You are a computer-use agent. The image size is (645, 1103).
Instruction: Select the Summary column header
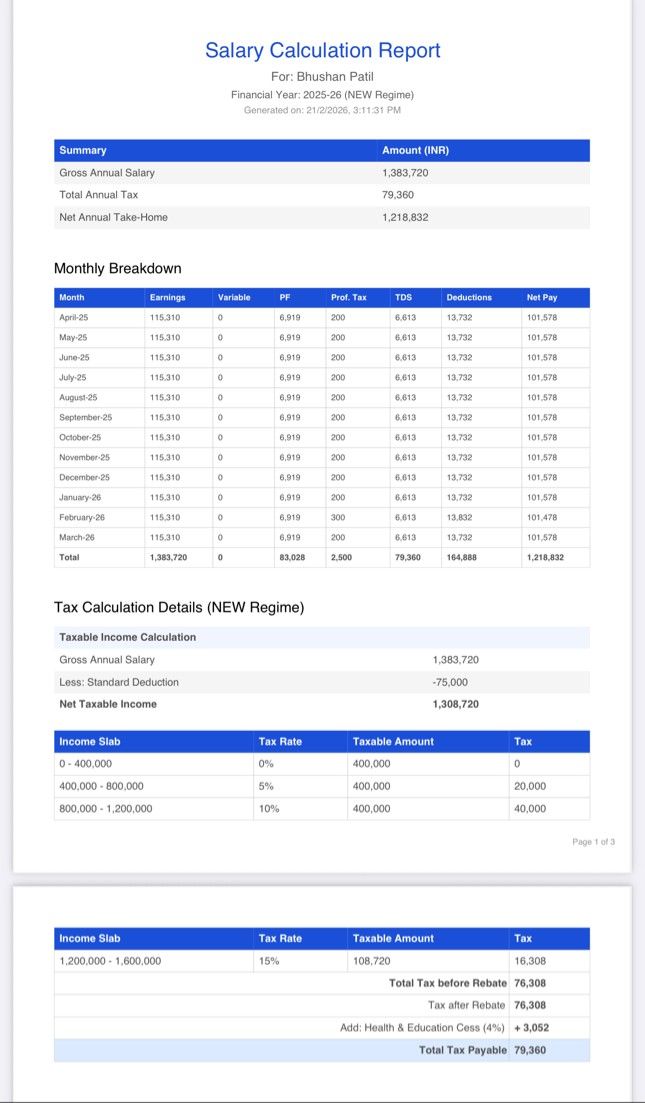click(x=82, y=151)
